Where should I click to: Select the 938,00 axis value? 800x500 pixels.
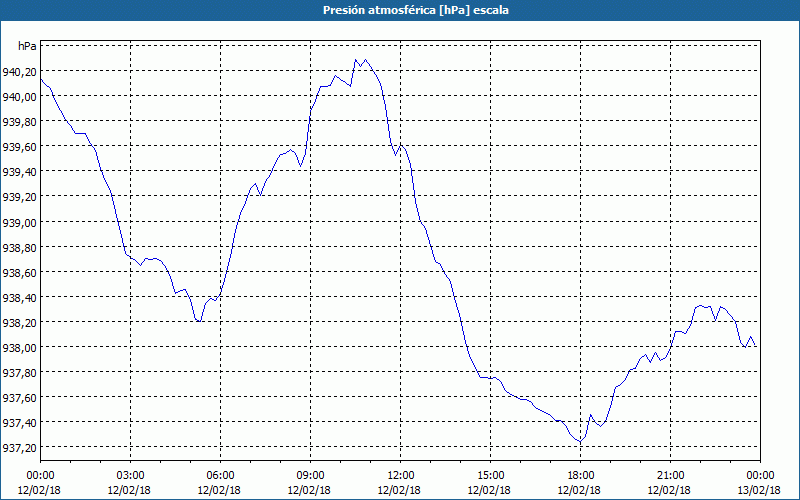tap(19, 347)
